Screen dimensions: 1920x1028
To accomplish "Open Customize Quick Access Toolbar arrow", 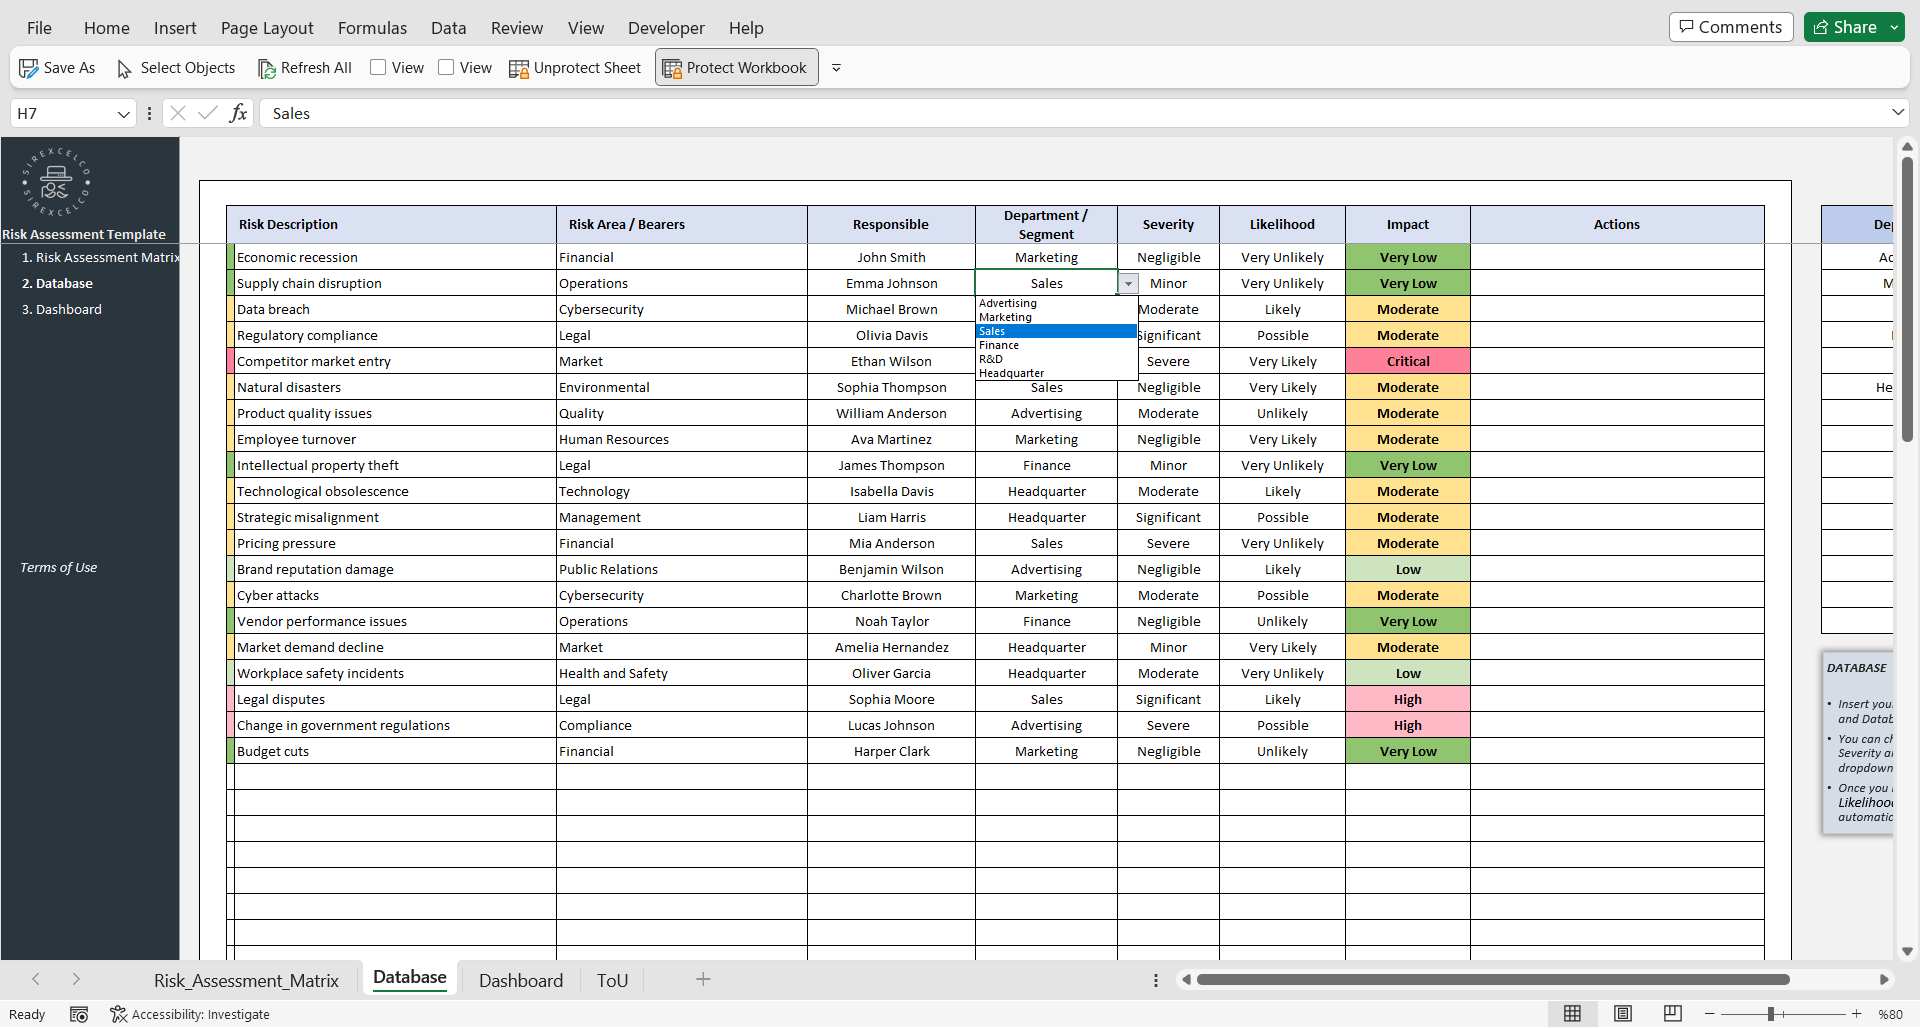I will tap(836, 68).
